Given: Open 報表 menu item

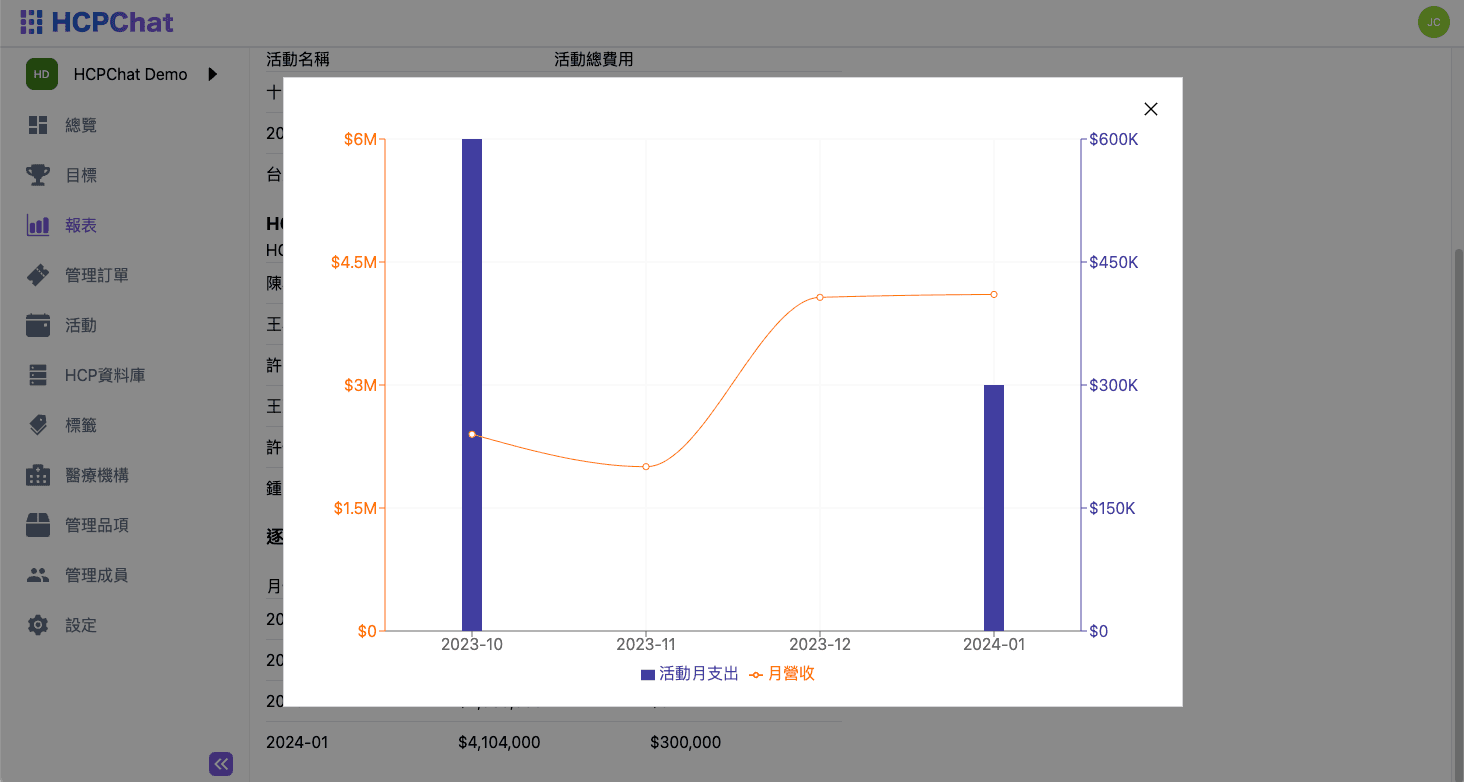Looking at the screenshot, I should click(81, 225).
